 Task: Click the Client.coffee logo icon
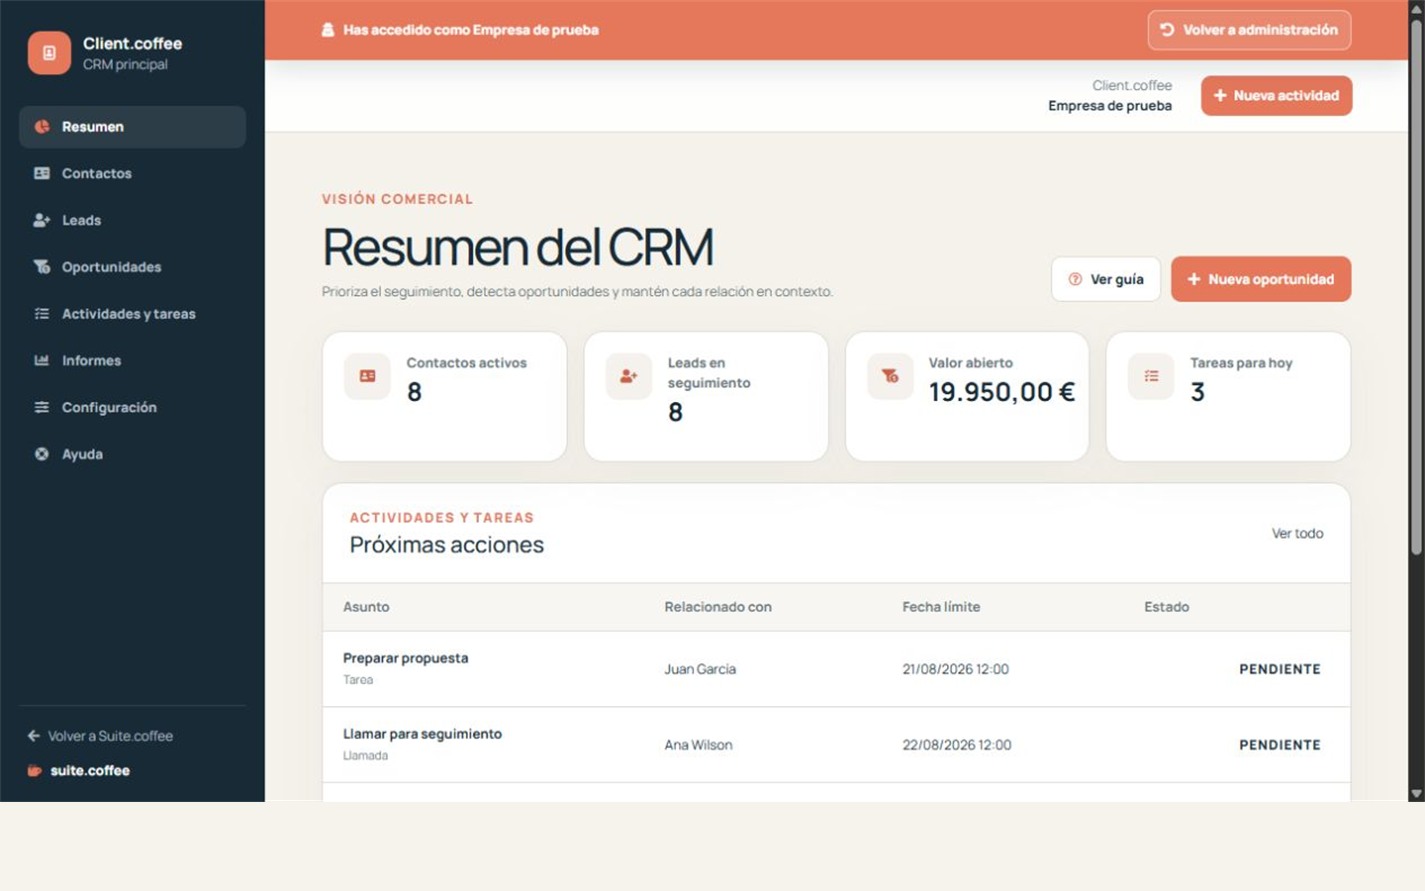[x=49, y=53]
